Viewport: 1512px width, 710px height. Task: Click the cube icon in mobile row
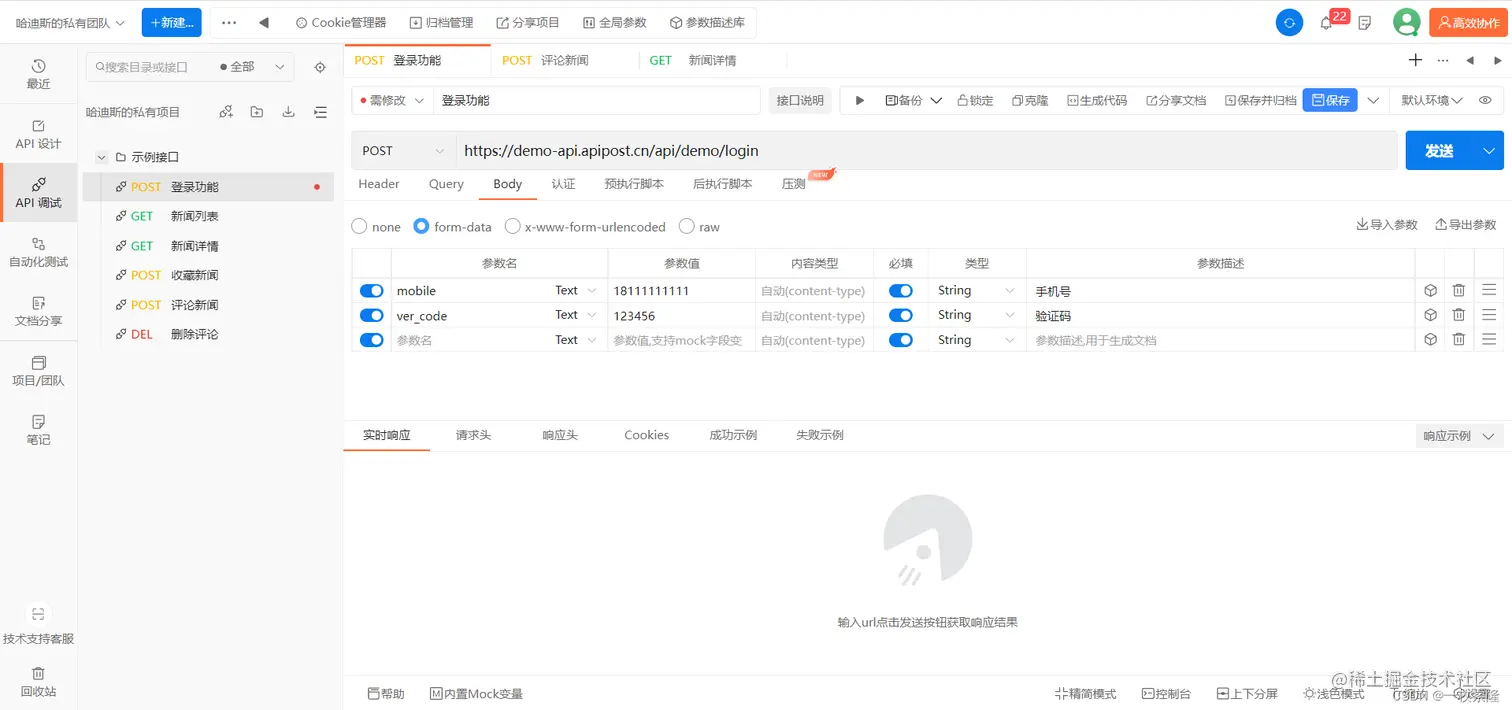1431,290
